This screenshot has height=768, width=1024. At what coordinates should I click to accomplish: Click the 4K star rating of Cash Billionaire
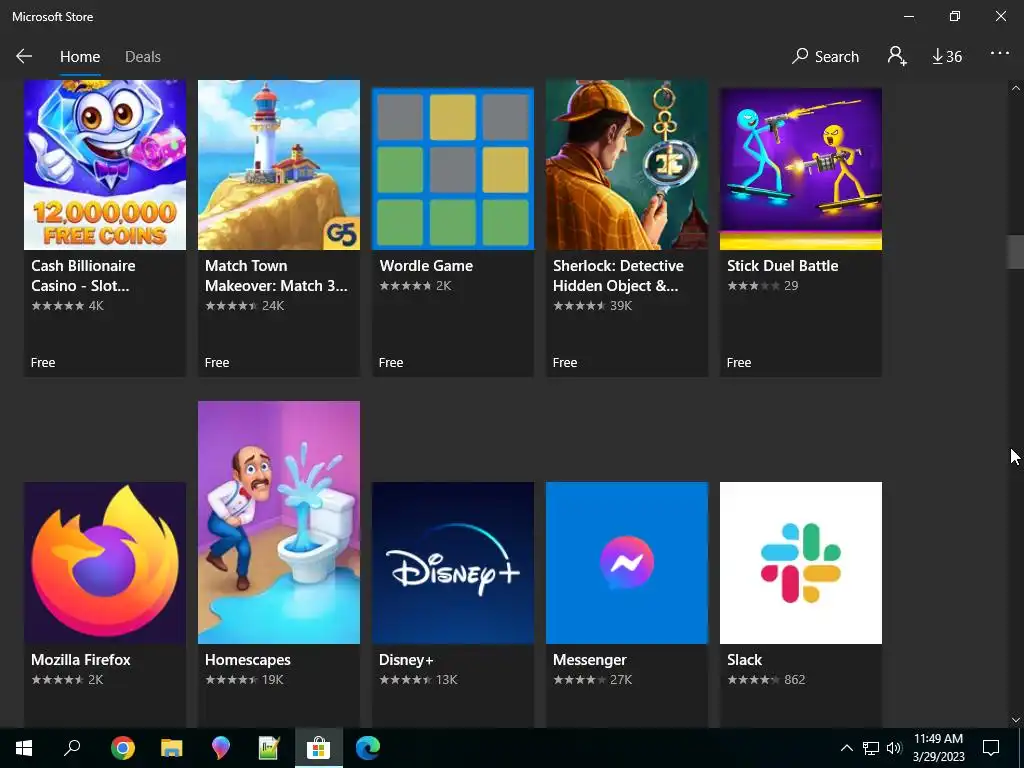click(67, 306)
